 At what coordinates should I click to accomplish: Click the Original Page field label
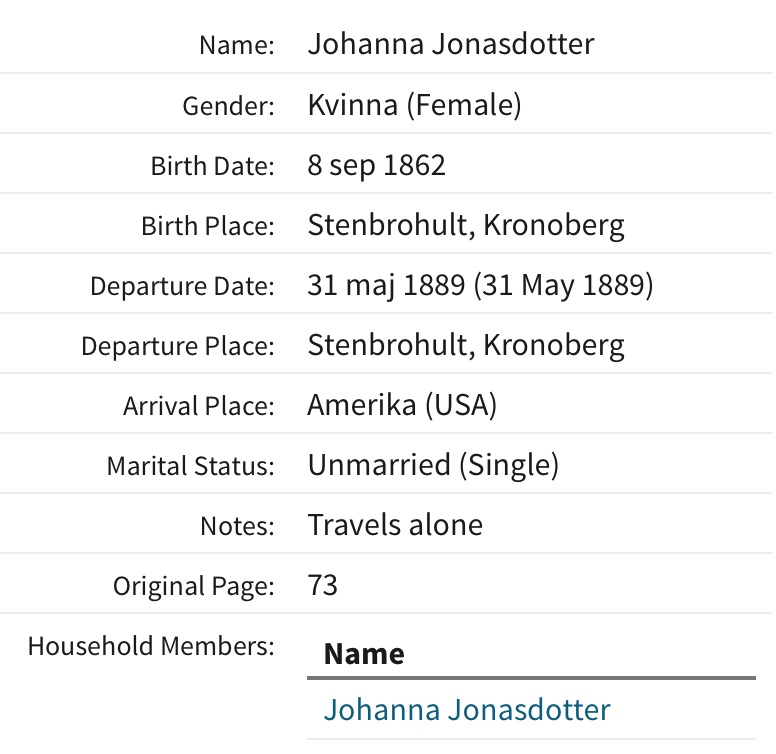(193, 586)
